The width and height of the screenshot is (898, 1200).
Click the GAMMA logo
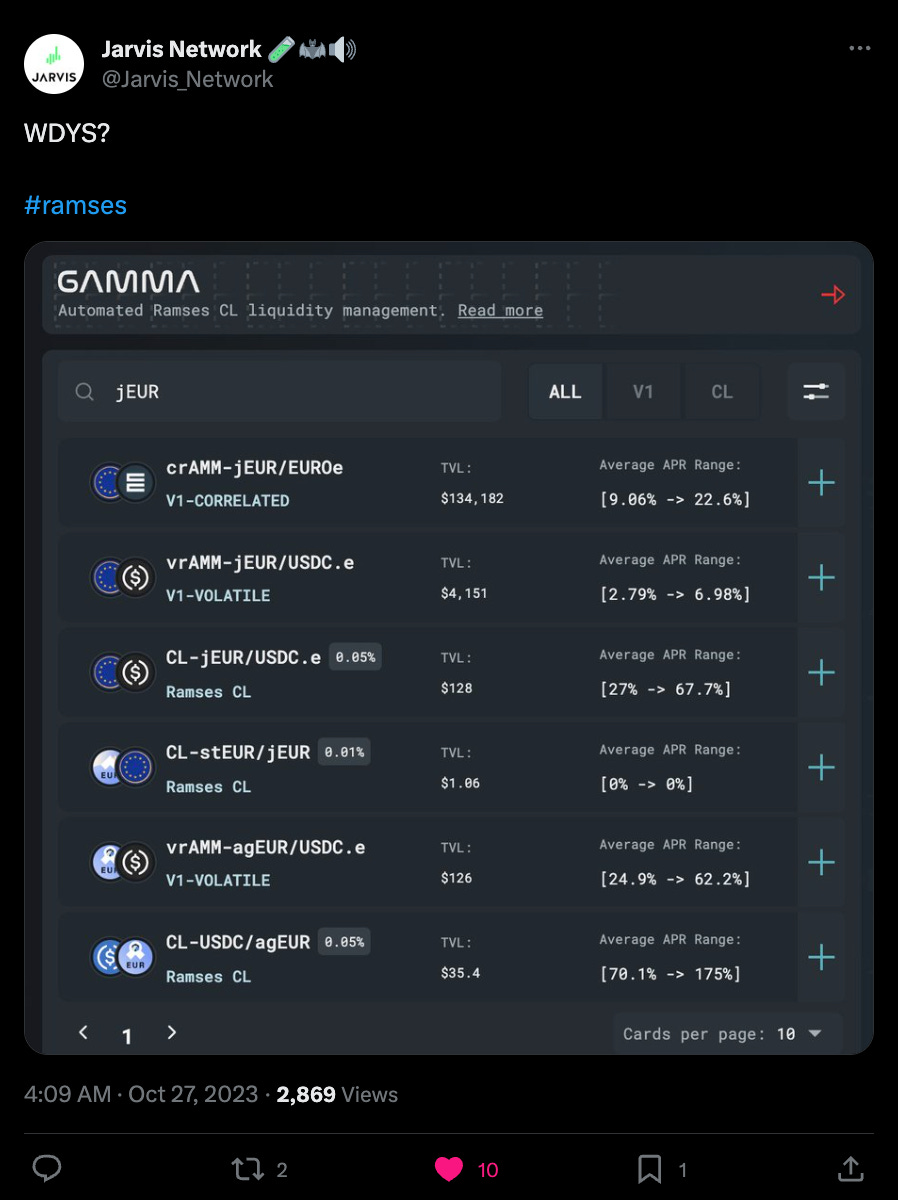coord(128,282)
